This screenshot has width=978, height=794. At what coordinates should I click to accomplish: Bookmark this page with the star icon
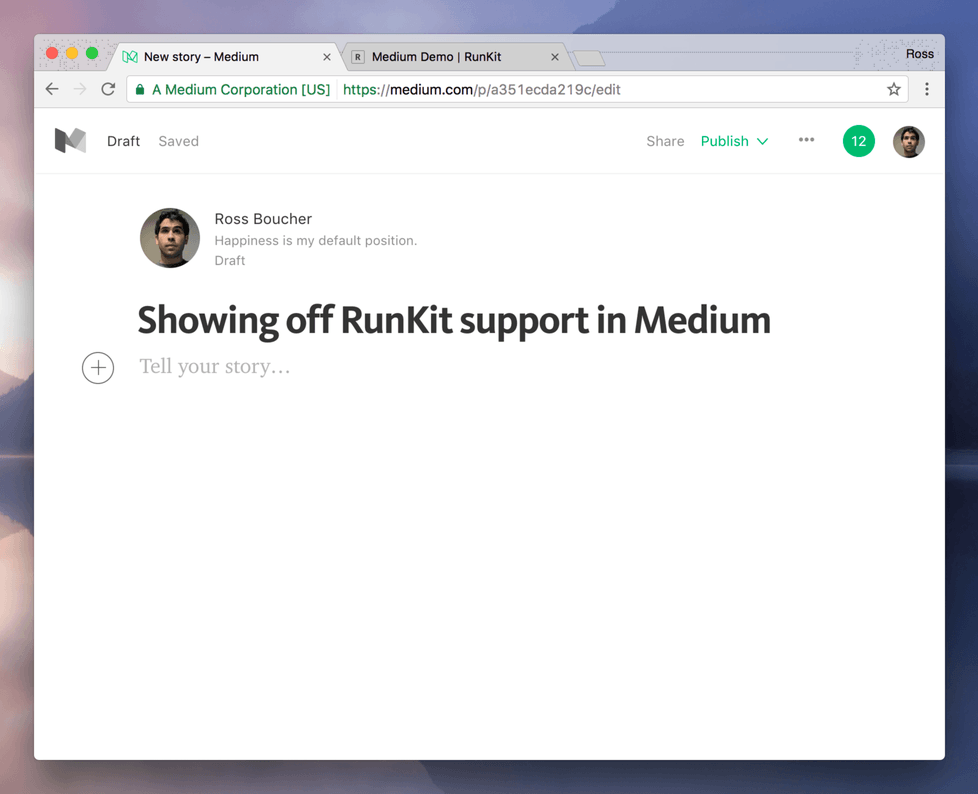pyautogui.click(x=894, y=89)
